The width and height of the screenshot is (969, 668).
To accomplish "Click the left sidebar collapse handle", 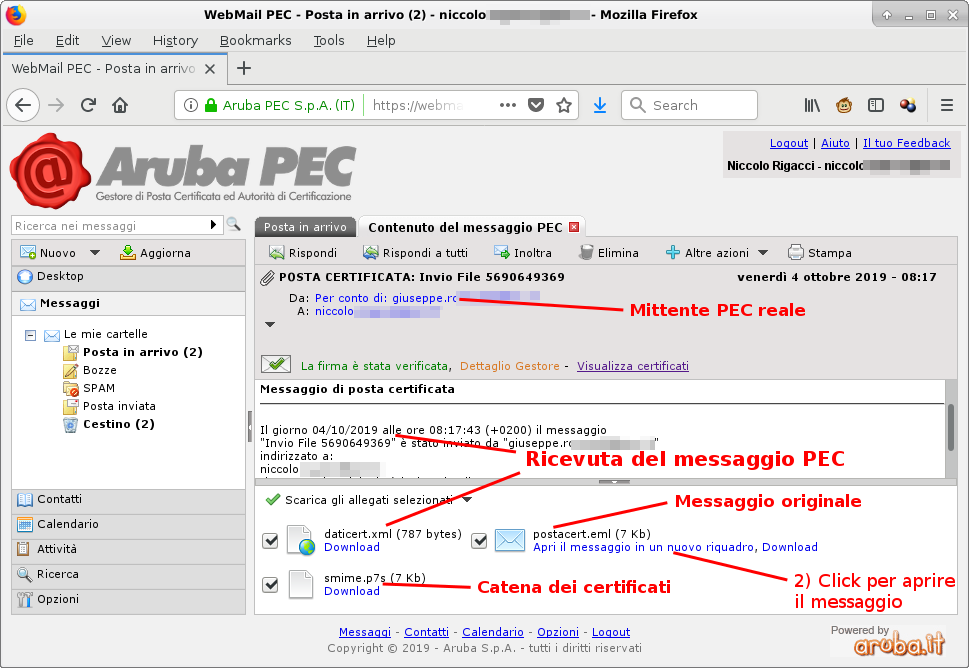I will pyautogui.click(x=250, y=425).
